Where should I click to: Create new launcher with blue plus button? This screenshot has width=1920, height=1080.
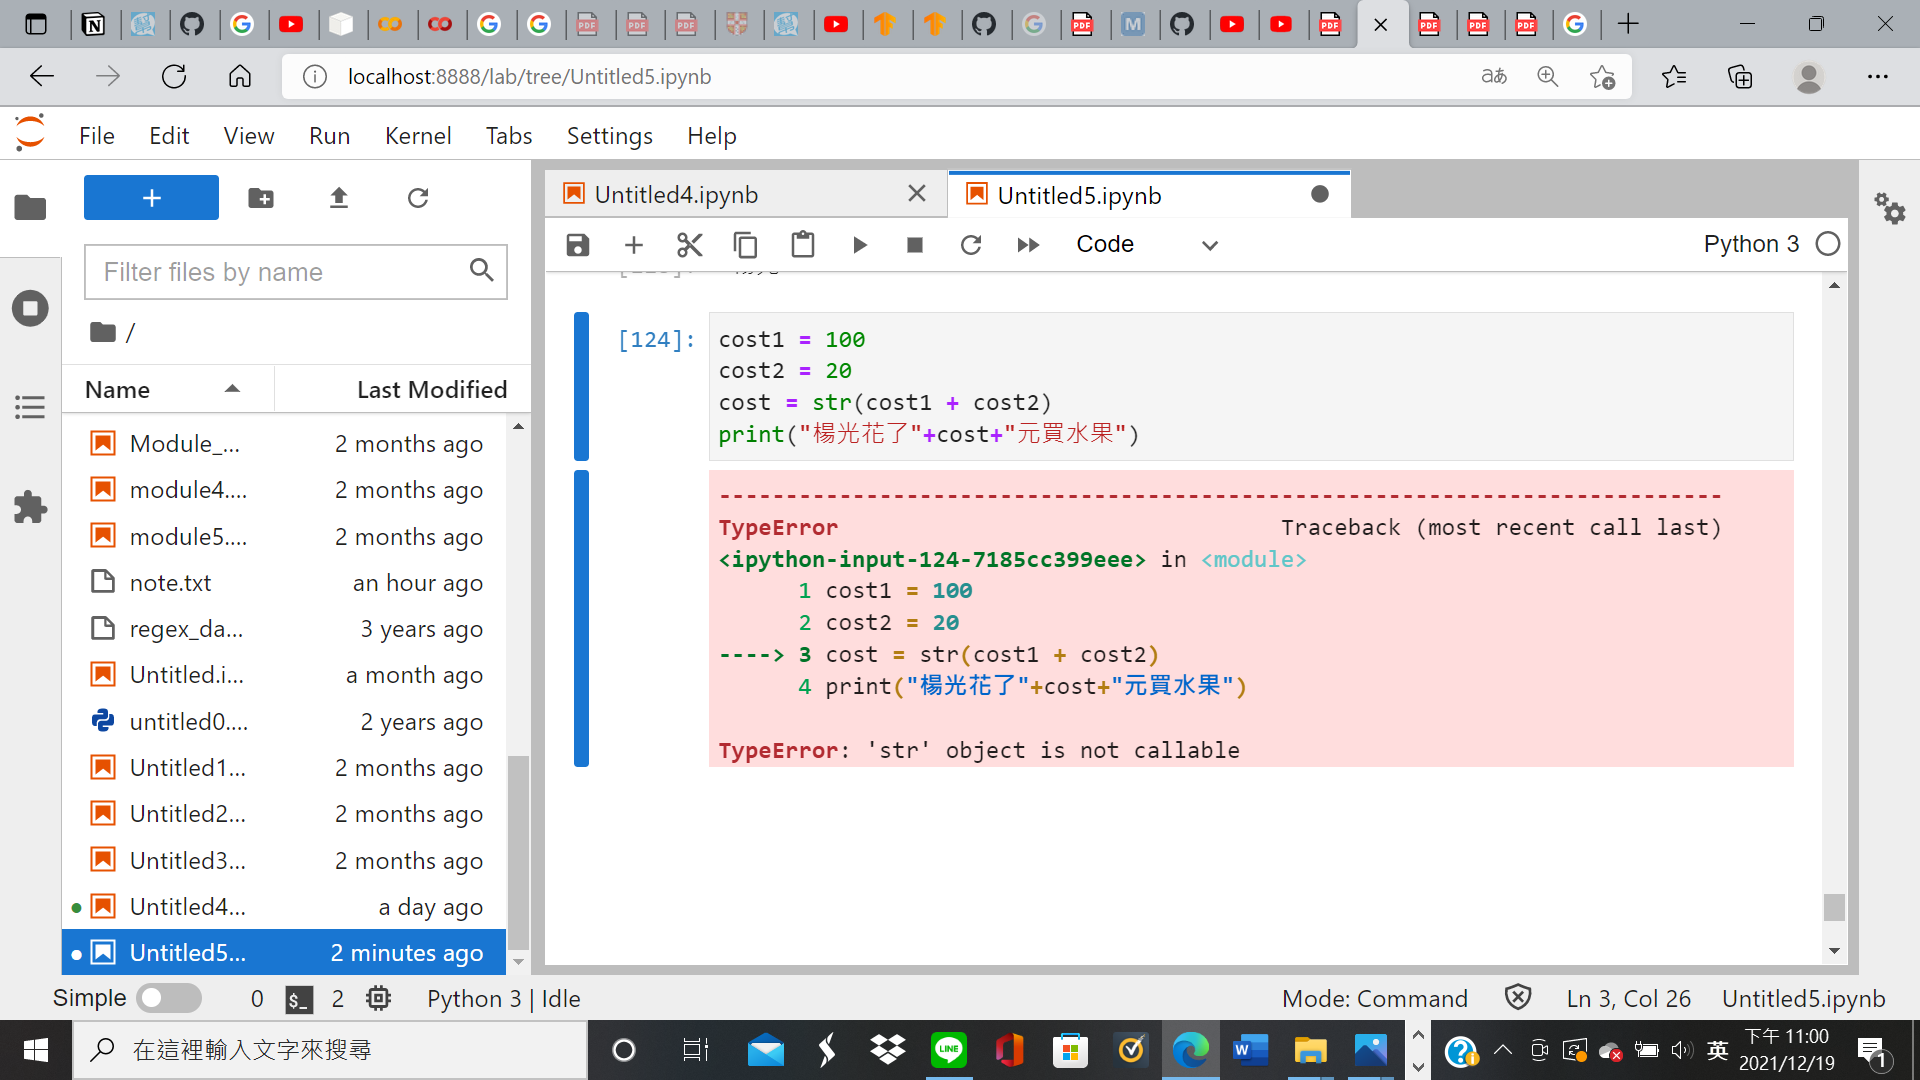point(150,197)
